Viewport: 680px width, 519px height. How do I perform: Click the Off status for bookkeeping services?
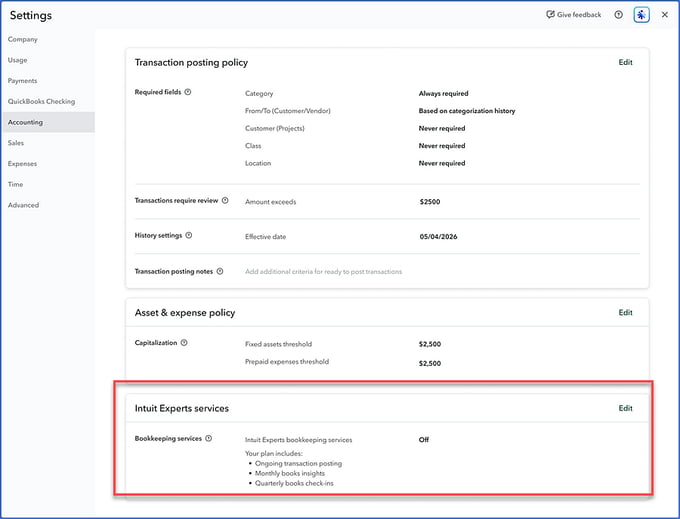pos(424,440)
